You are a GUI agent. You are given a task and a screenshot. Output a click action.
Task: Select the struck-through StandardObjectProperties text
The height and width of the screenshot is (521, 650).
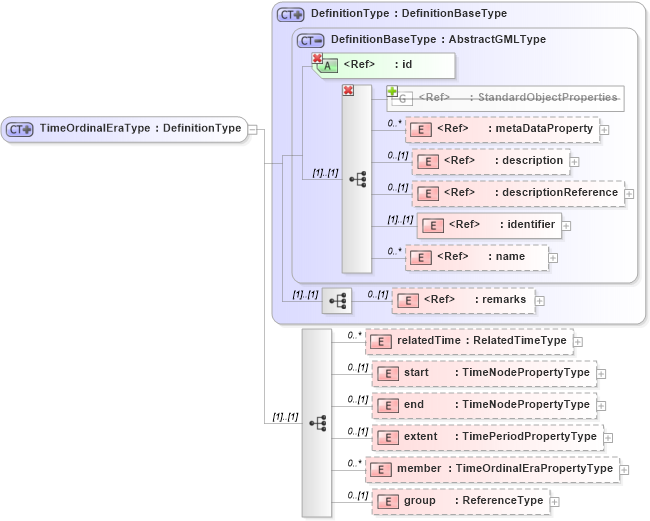click(548, 97)
